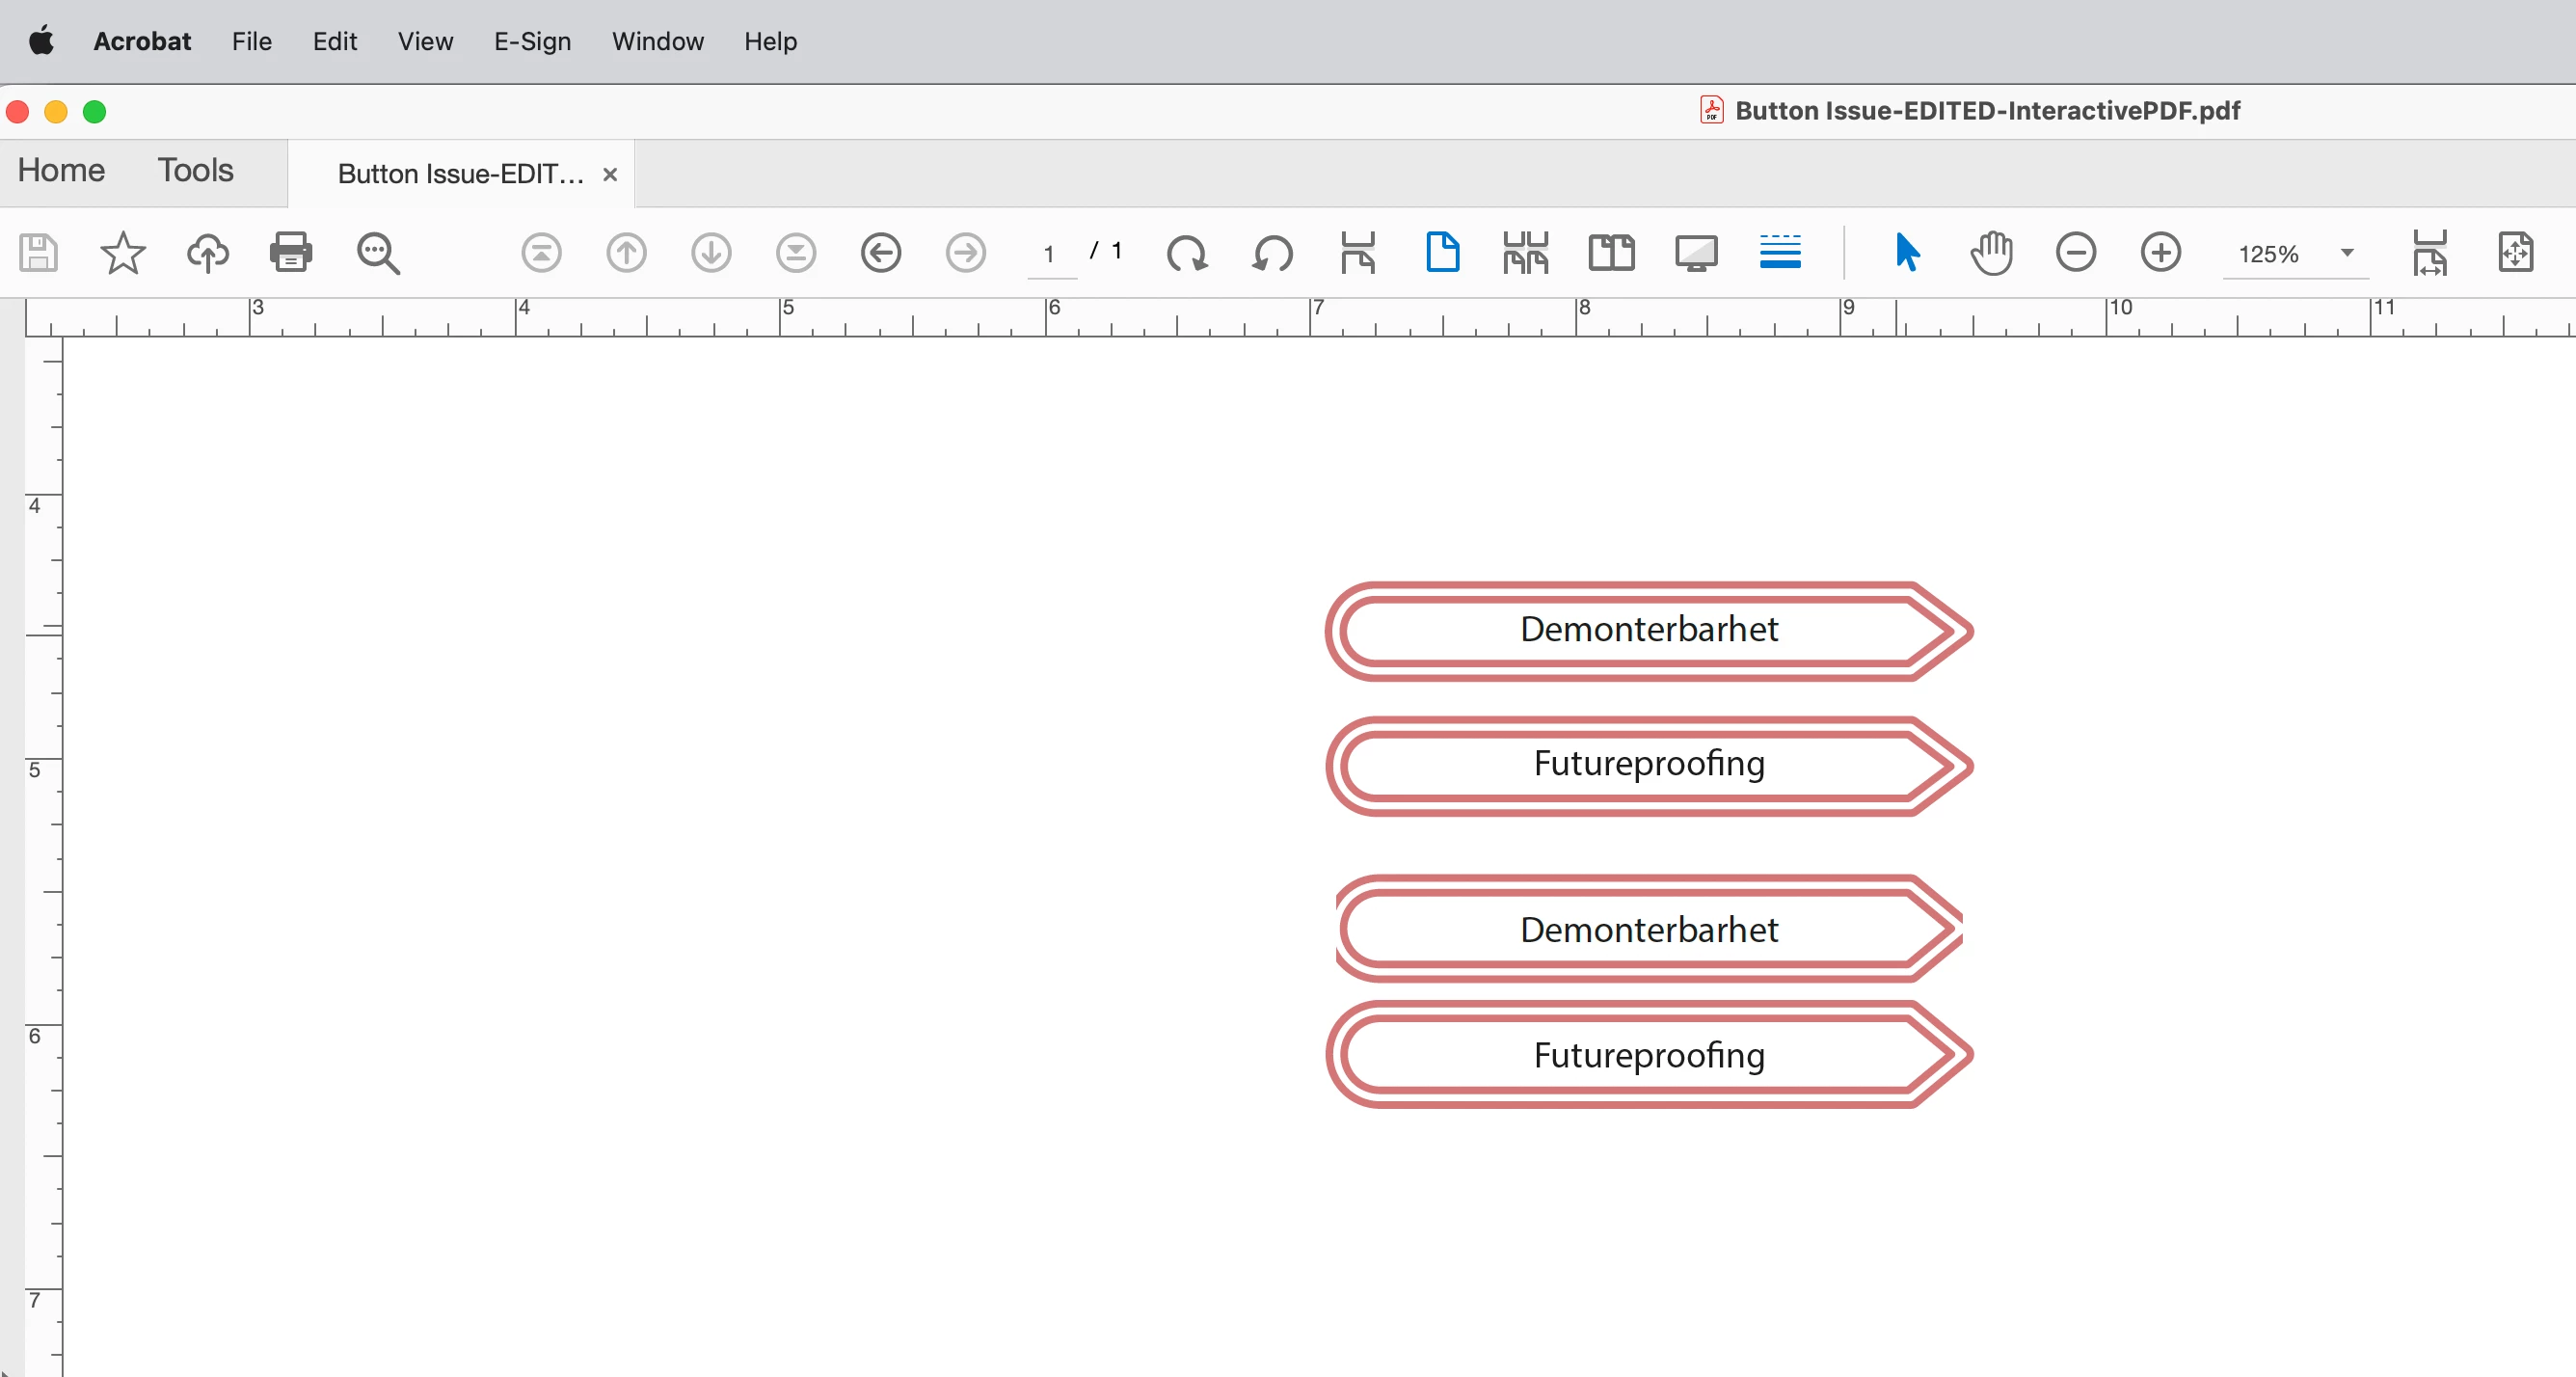Enable single page view mode

tap(1442, 252)
